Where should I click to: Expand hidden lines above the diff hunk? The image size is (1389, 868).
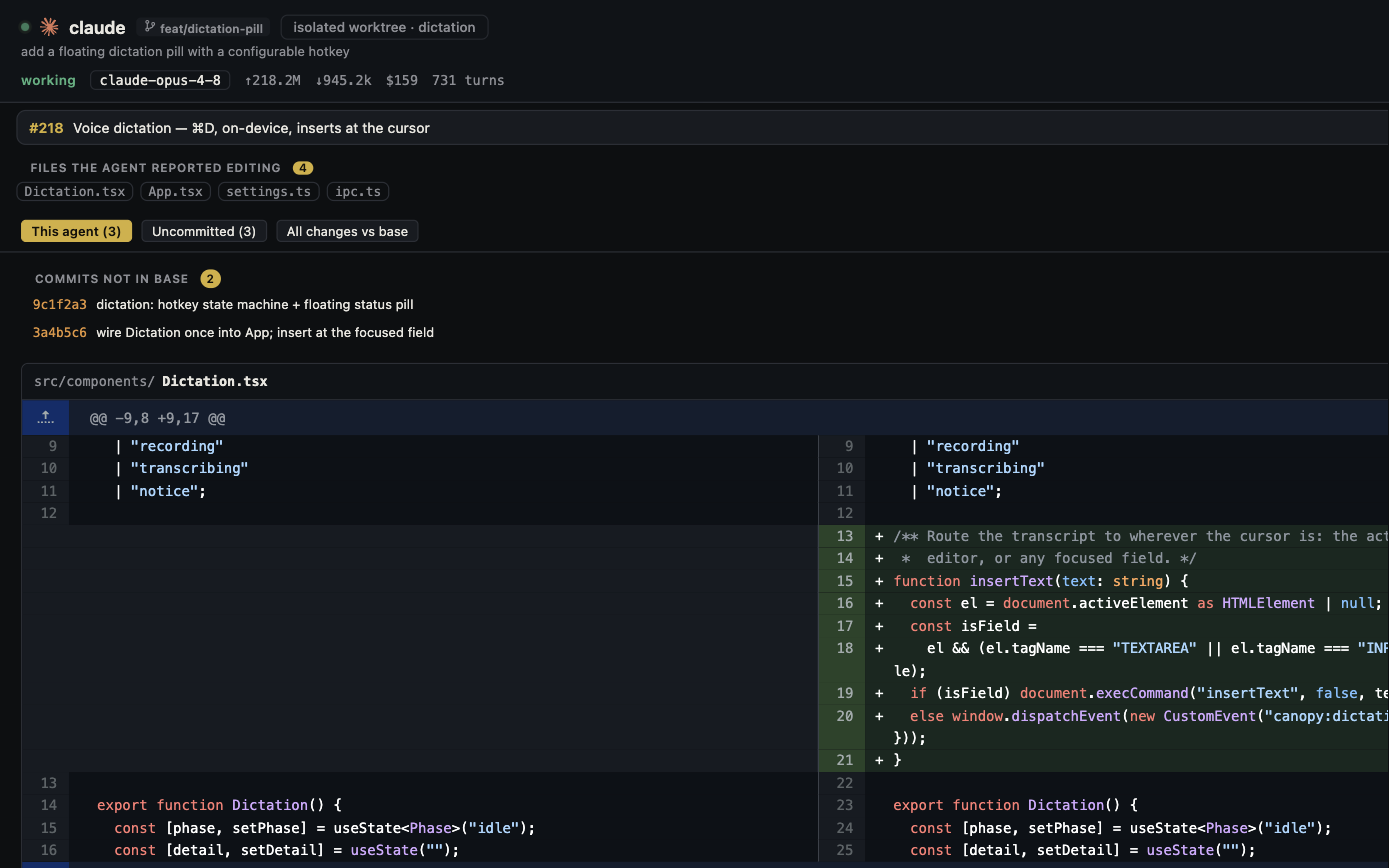pyautogui.click(x=45, y=417)
